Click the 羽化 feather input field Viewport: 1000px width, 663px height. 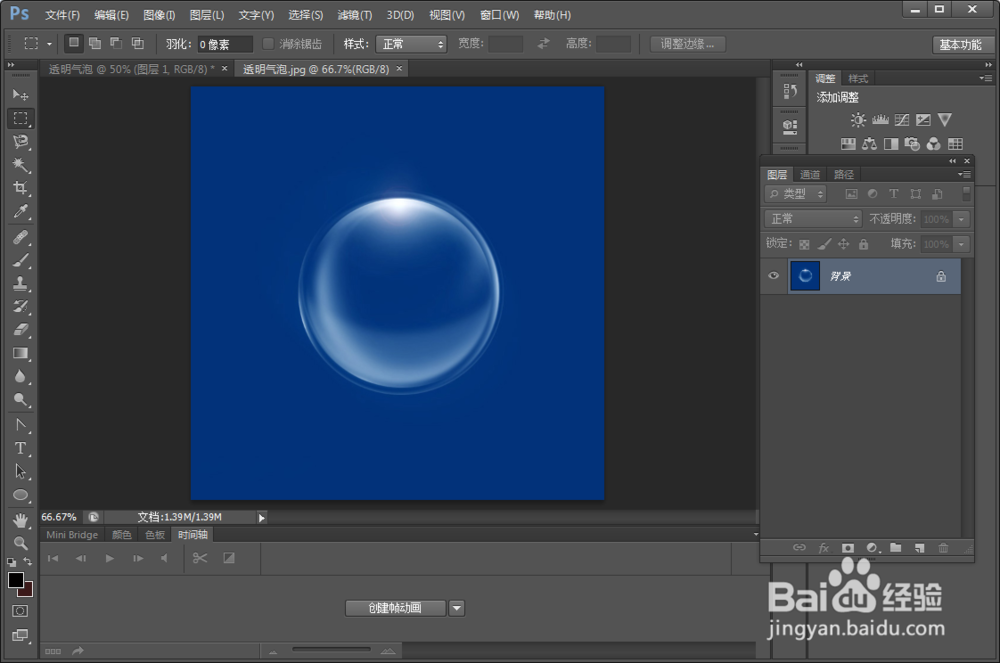(224, 44)
